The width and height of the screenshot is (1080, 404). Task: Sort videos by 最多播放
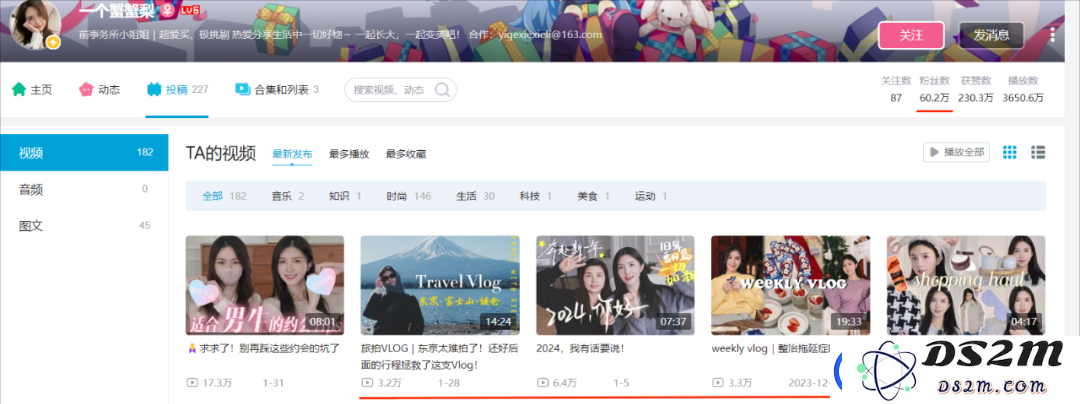[x=349, y=153]
